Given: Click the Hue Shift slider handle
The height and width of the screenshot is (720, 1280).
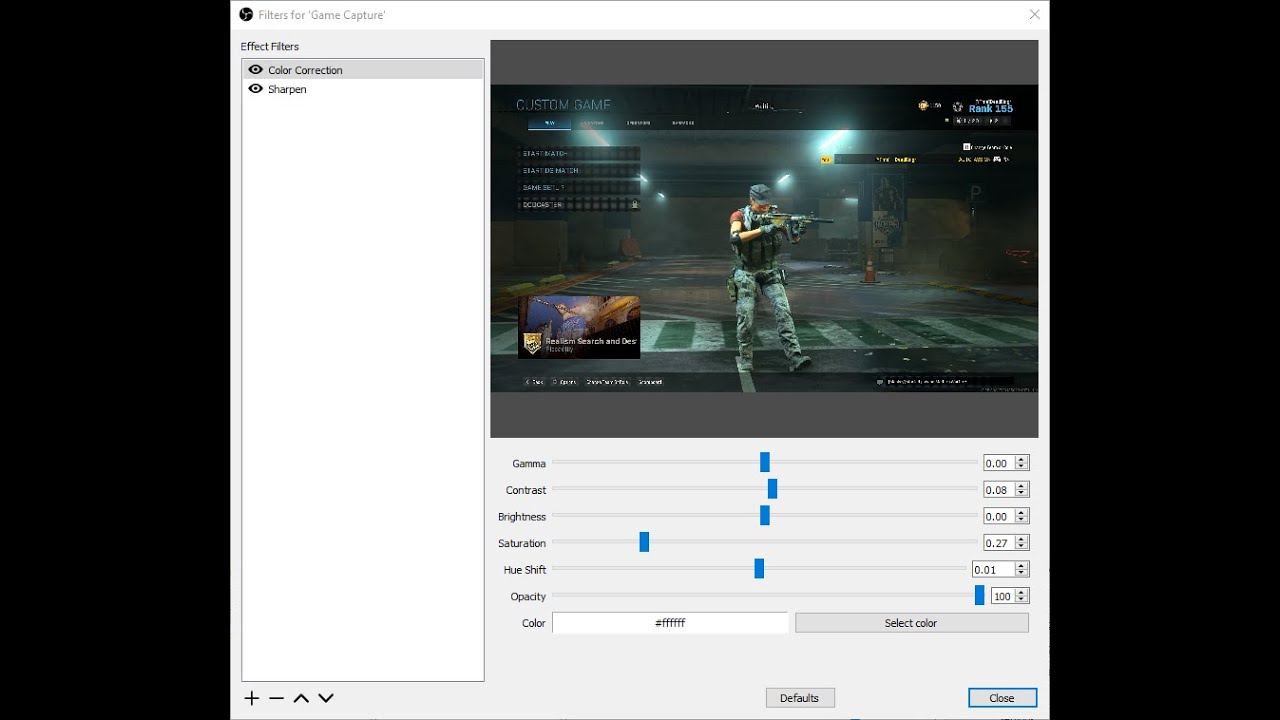Looking at the screenshot, I should coord(759,569).
